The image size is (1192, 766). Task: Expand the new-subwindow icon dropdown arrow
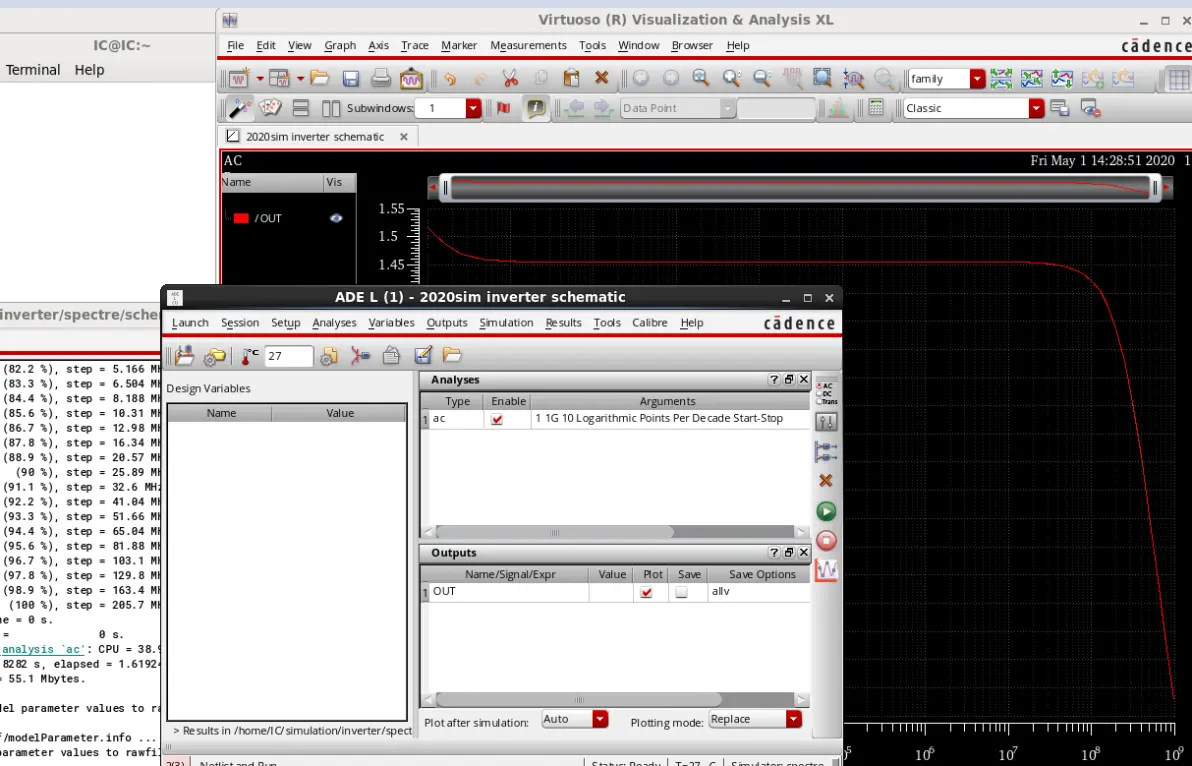300,78
